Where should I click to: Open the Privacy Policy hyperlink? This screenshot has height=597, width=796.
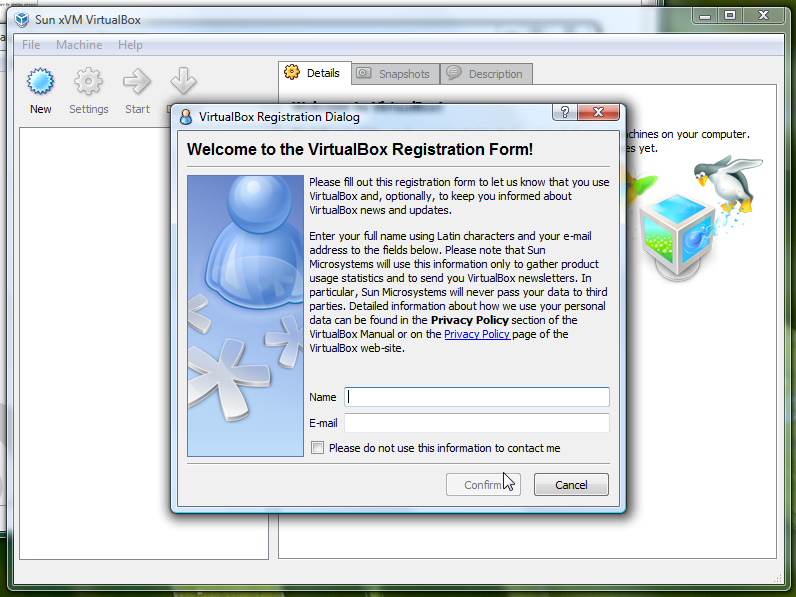coord(477,334)
